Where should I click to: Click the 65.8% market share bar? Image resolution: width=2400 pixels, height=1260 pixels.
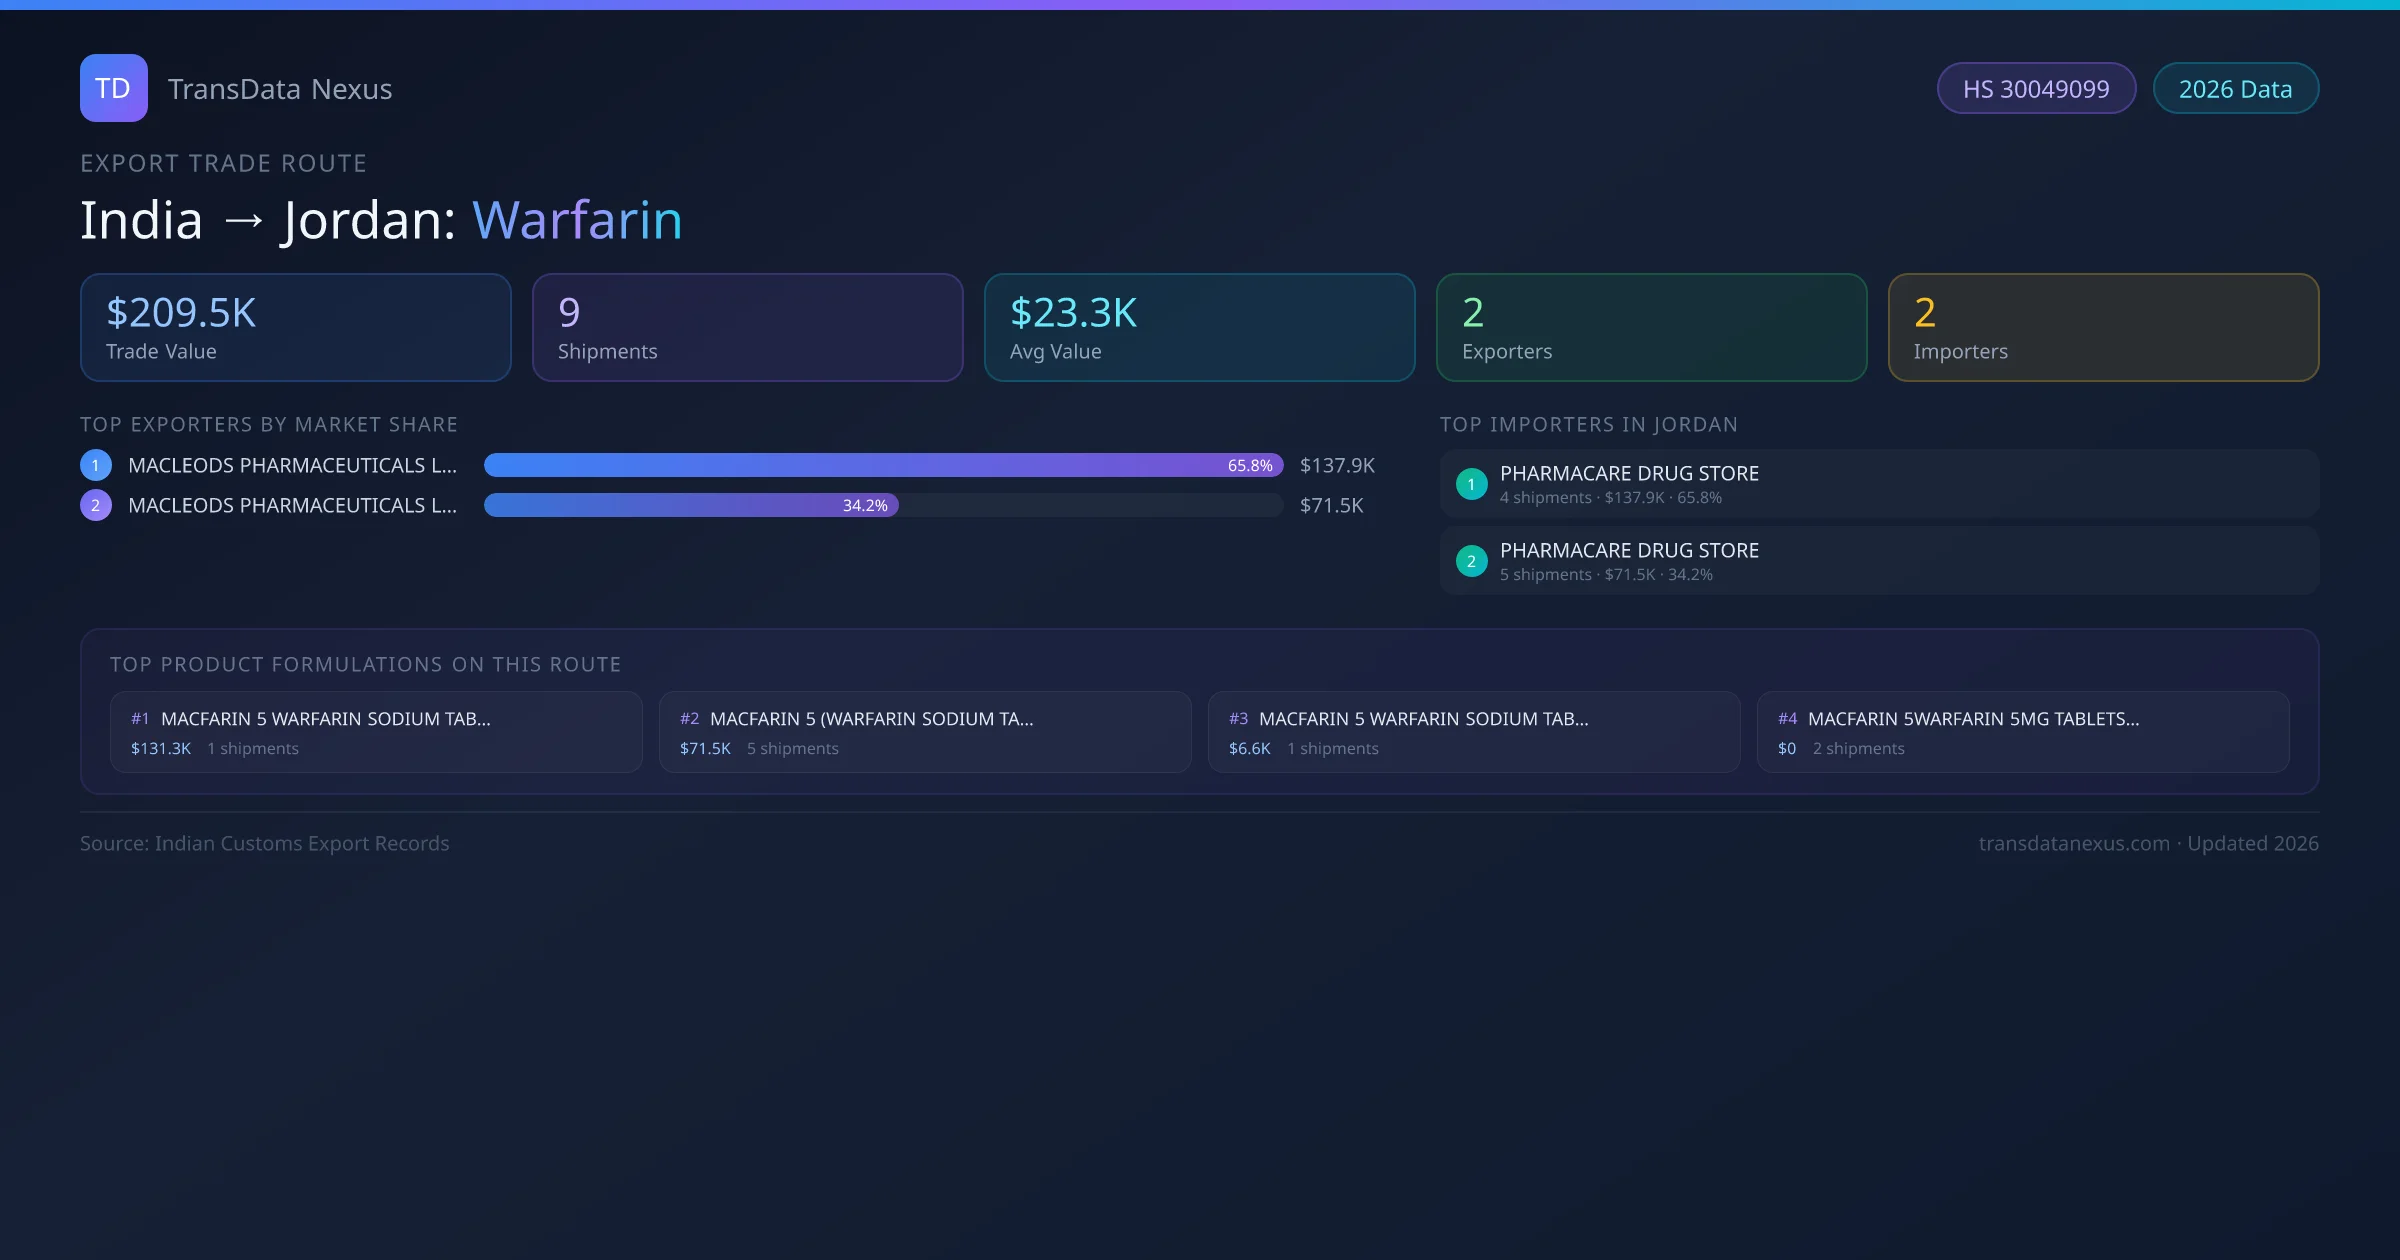tap(882, 465)
